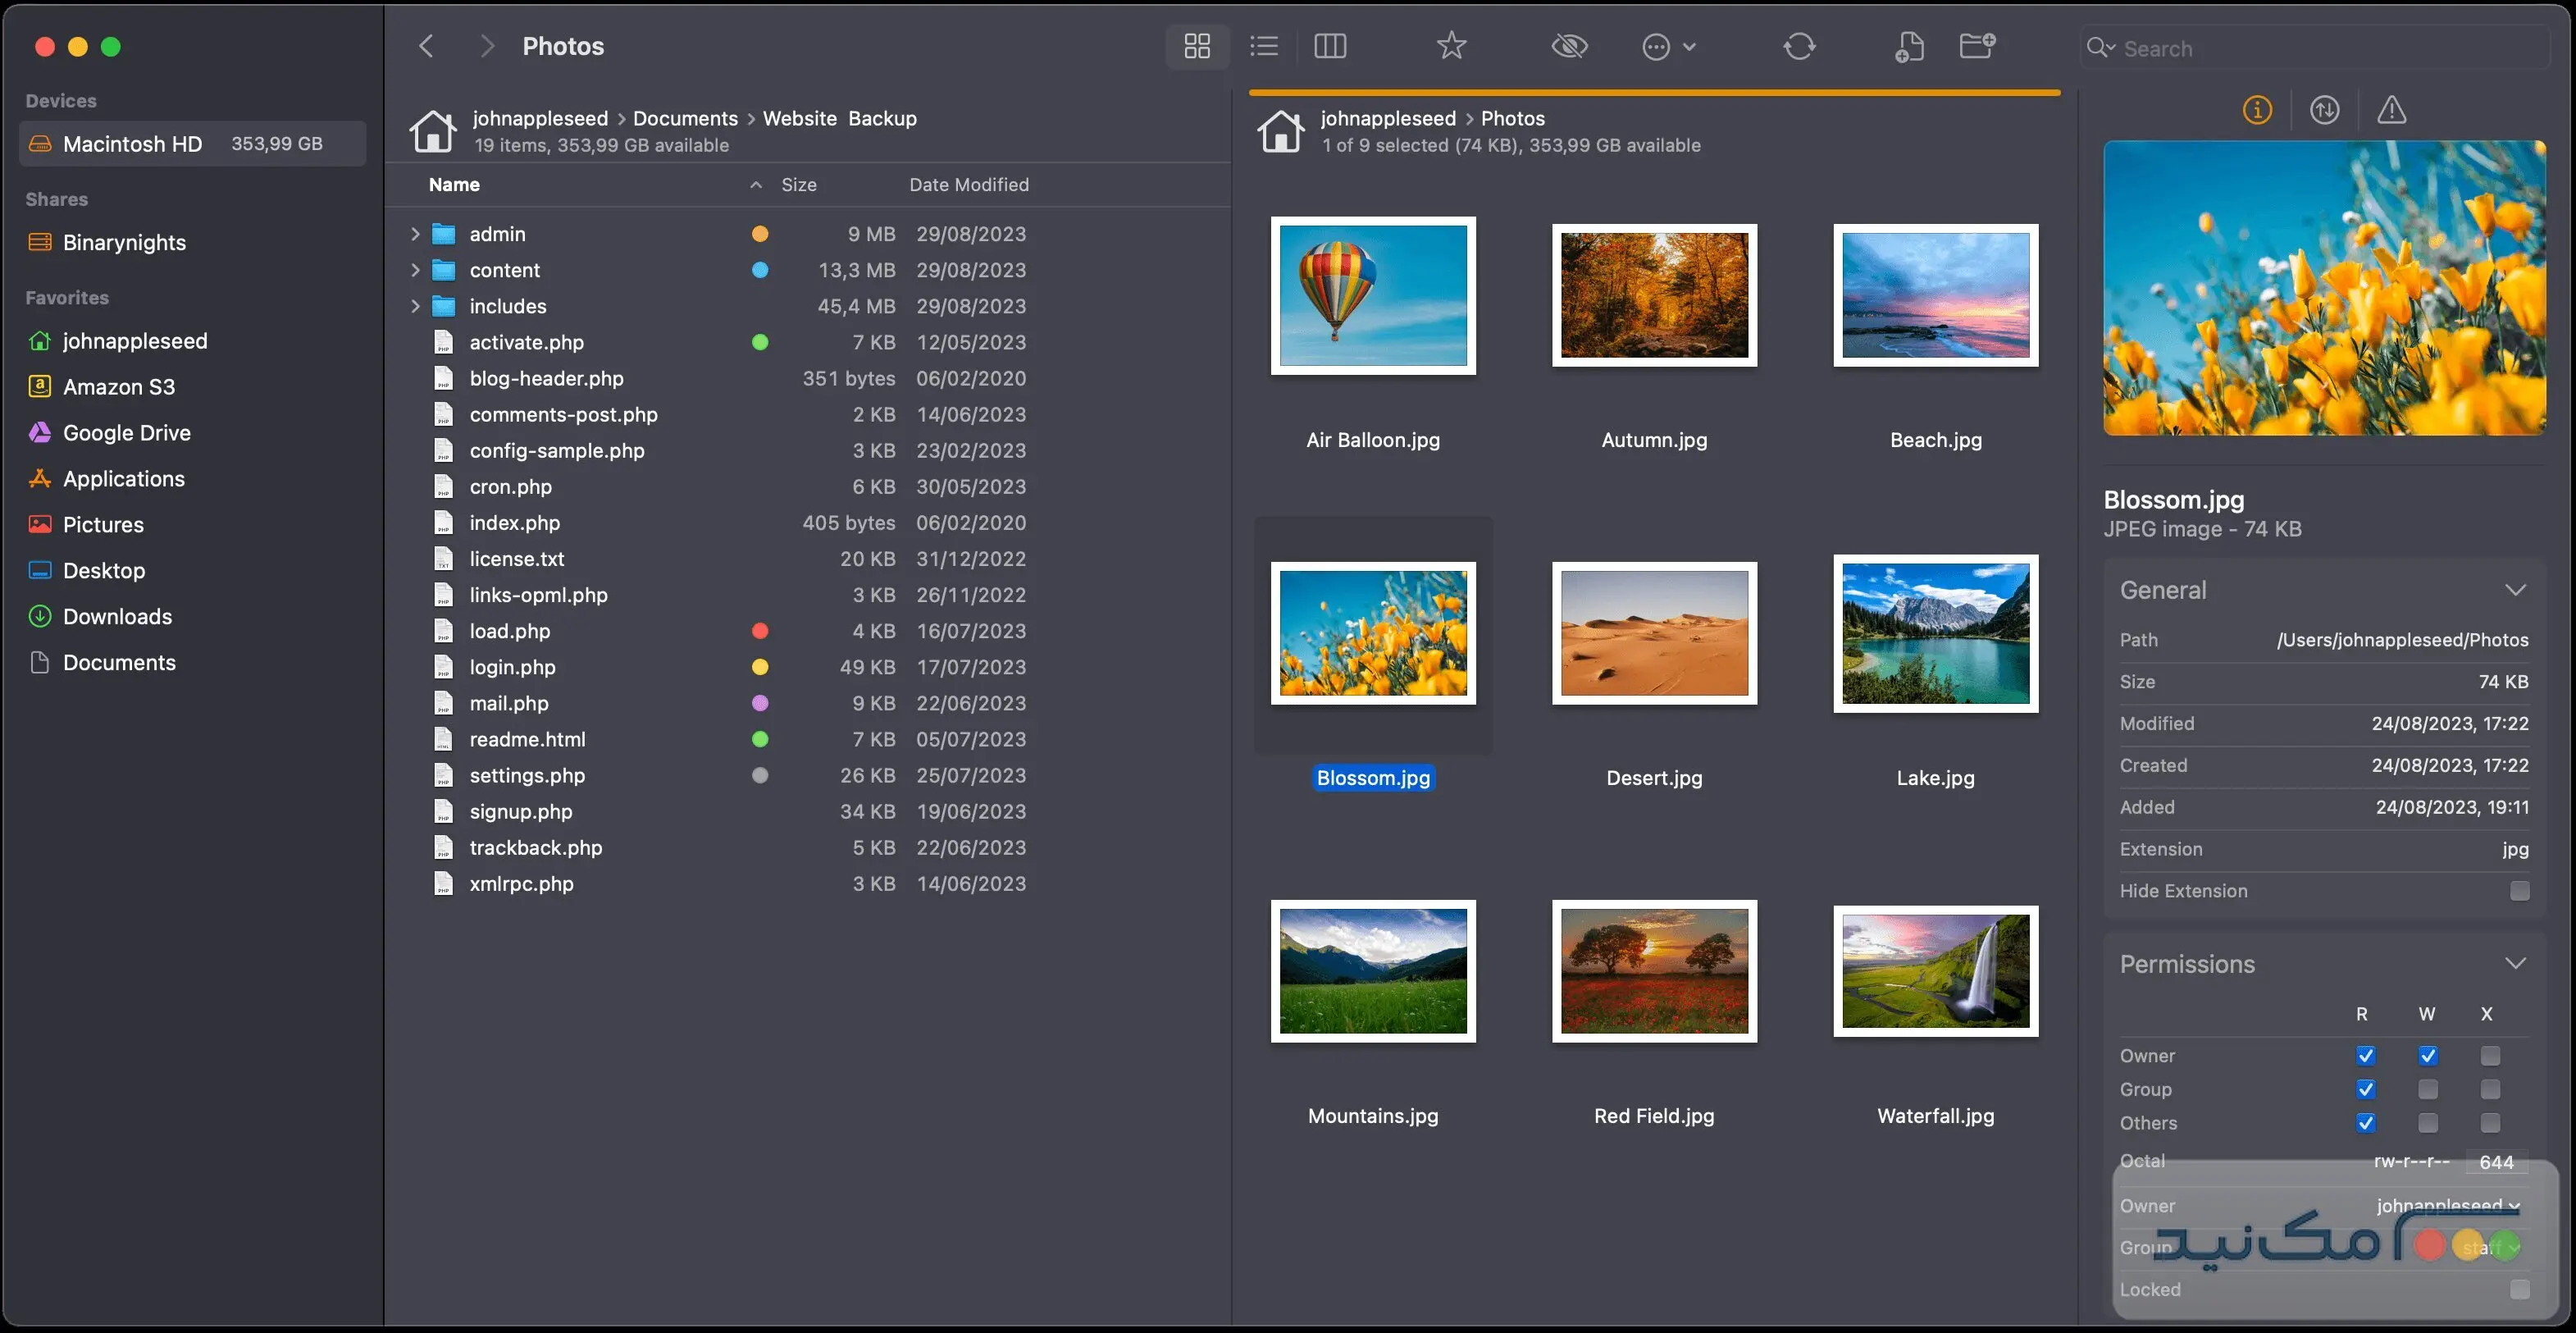
Task: Open the warnings tab in inspector
Action: [2391, 110]
